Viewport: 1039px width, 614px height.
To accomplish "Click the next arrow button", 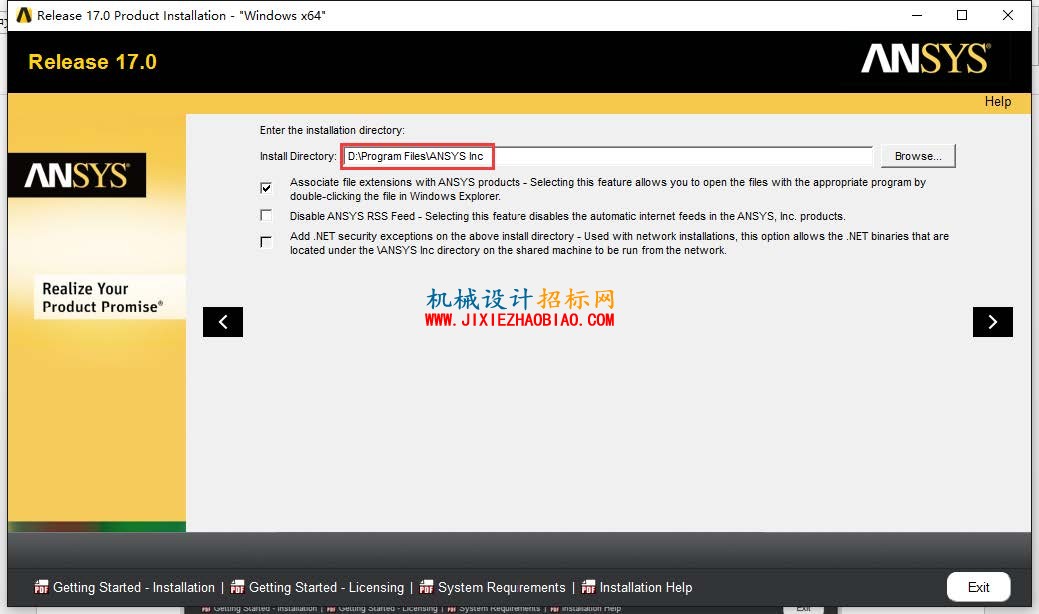I will (x=993, y=322).
